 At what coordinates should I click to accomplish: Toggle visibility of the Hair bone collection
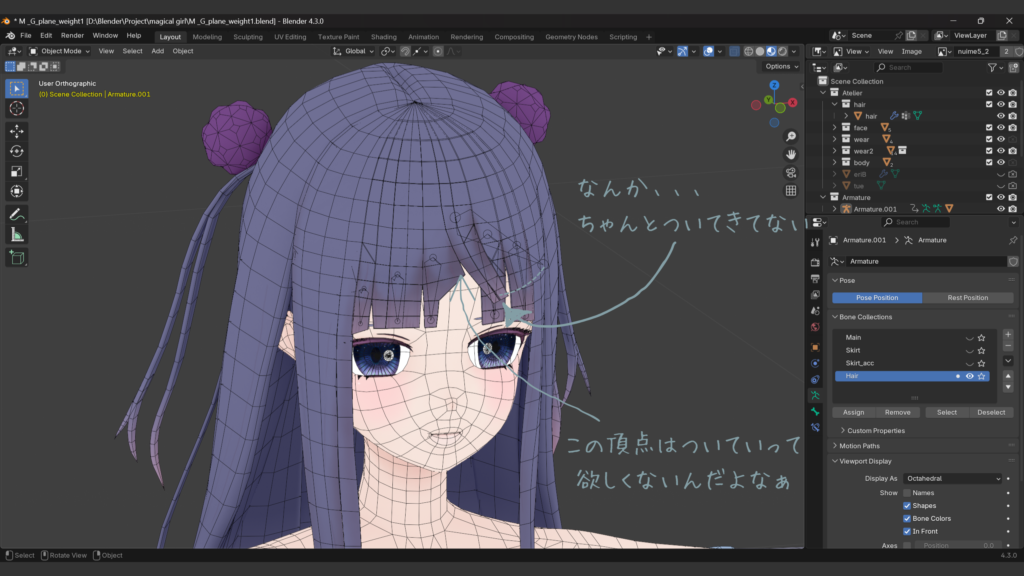coord(970,376)
